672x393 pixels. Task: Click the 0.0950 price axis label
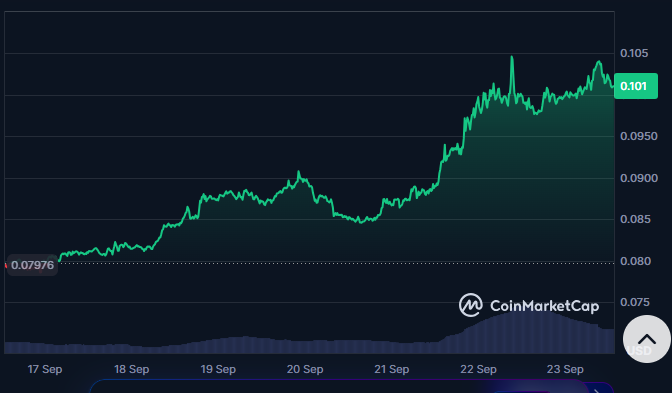[x=639, y=136]
